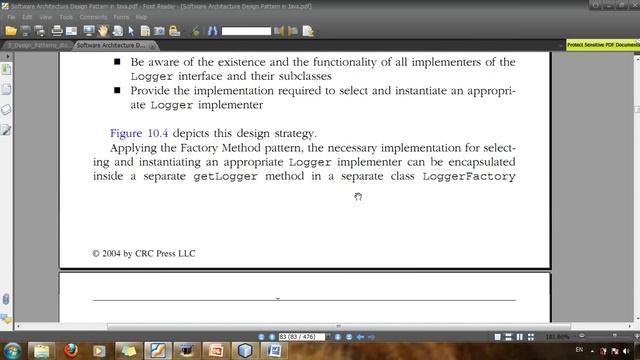
Task: Click in the toolbar search field
Action: (246, 31)
